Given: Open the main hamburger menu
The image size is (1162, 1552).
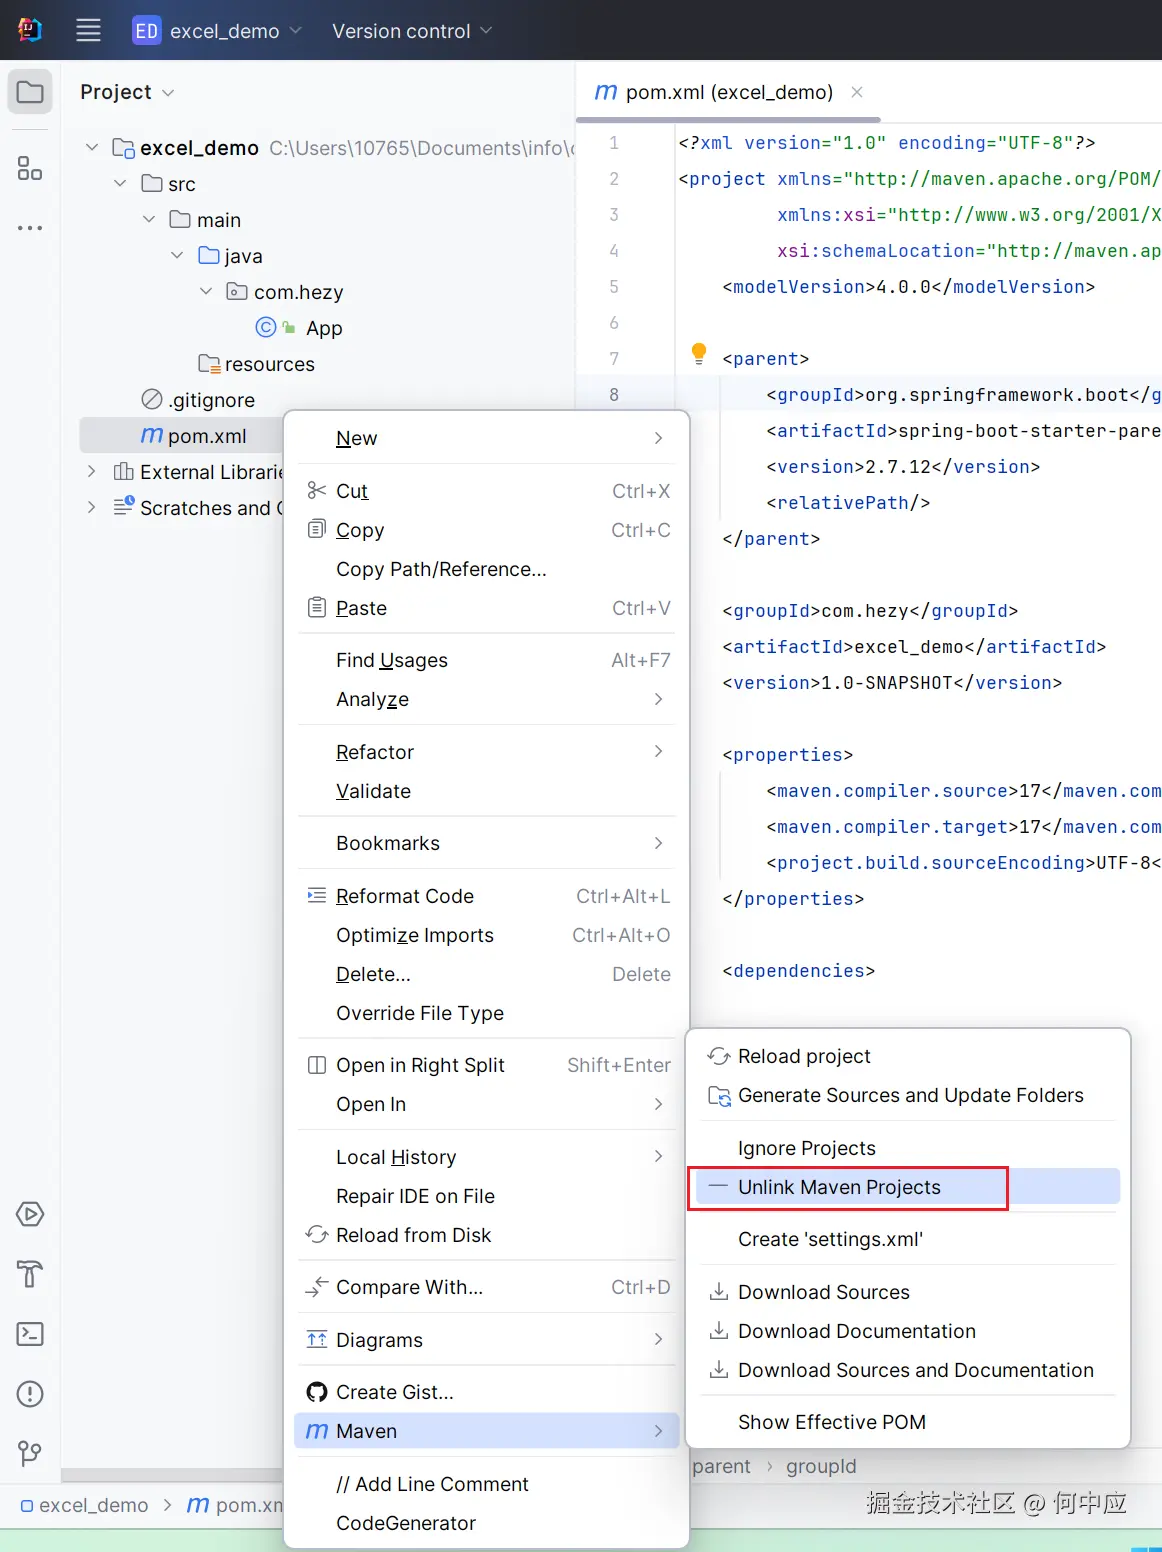Looking at the screenshot, I should pyautogui.click(x=88, y=30).
